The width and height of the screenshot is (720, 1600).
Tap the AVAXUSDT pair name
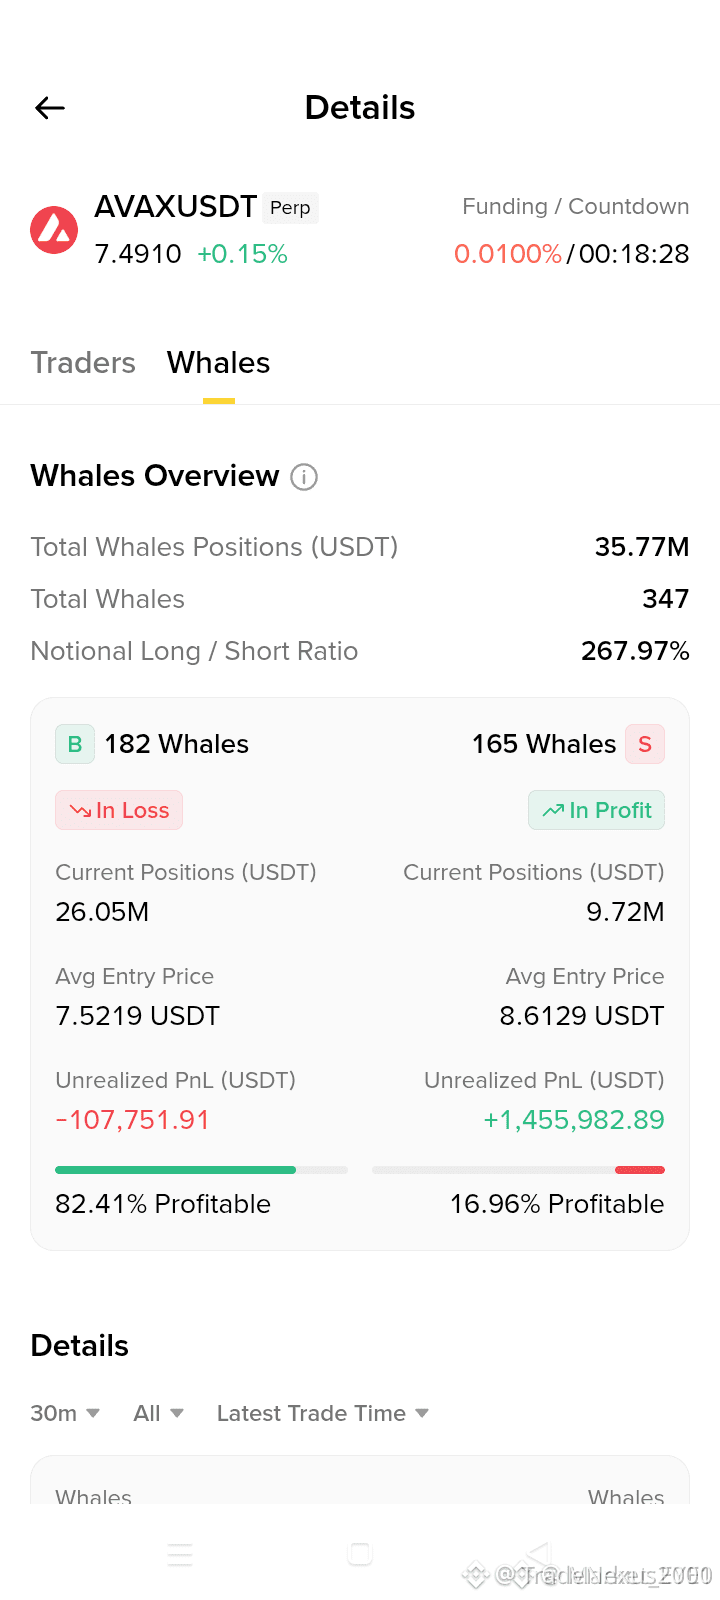point(176,207)
